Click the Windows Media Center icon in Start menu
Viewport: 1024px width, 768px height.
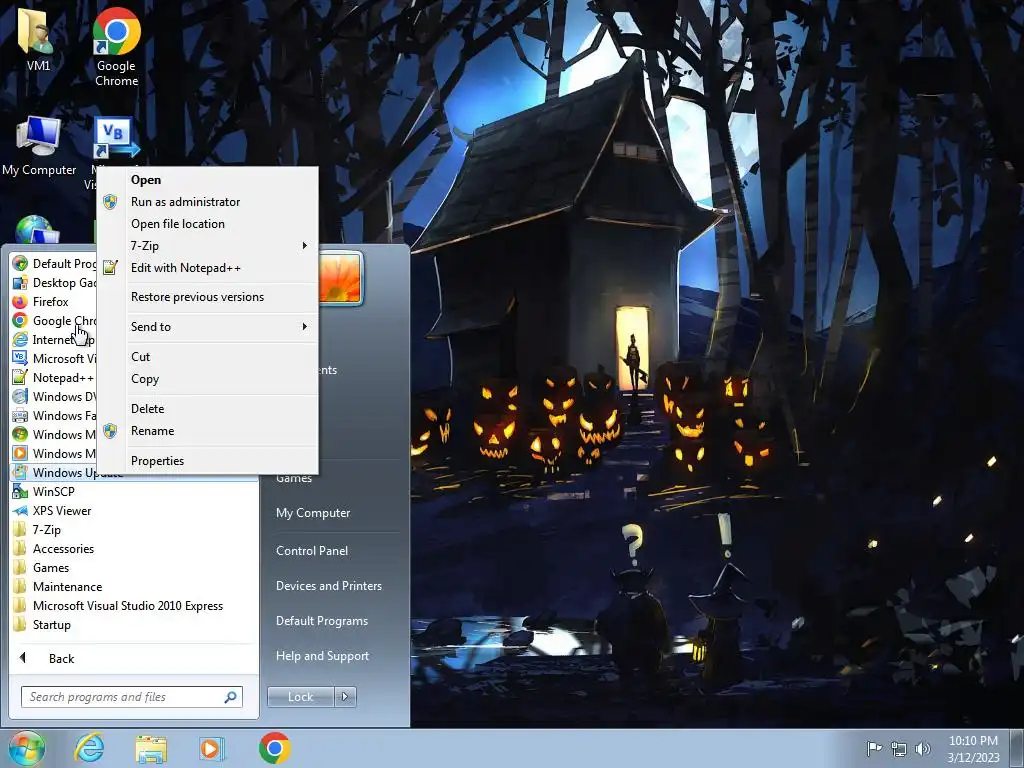click(x=20, y=434)
